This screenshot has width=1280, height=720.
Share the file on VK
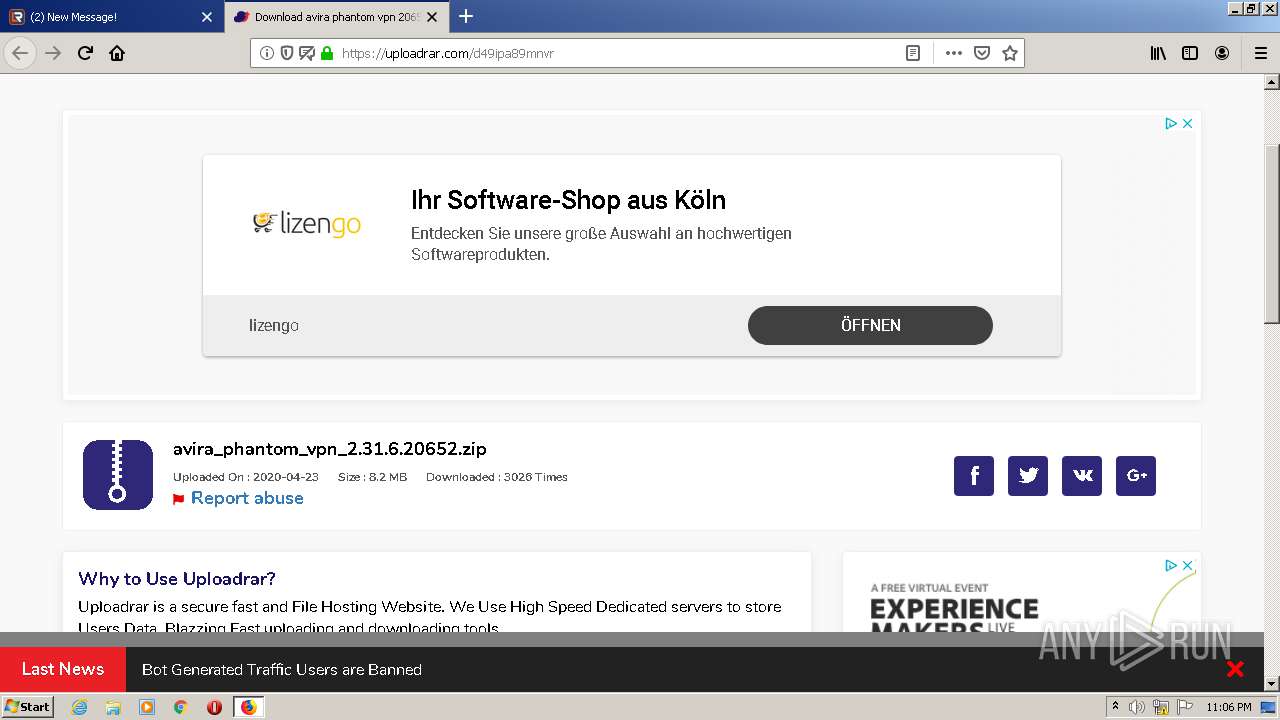coord(1082,476)
